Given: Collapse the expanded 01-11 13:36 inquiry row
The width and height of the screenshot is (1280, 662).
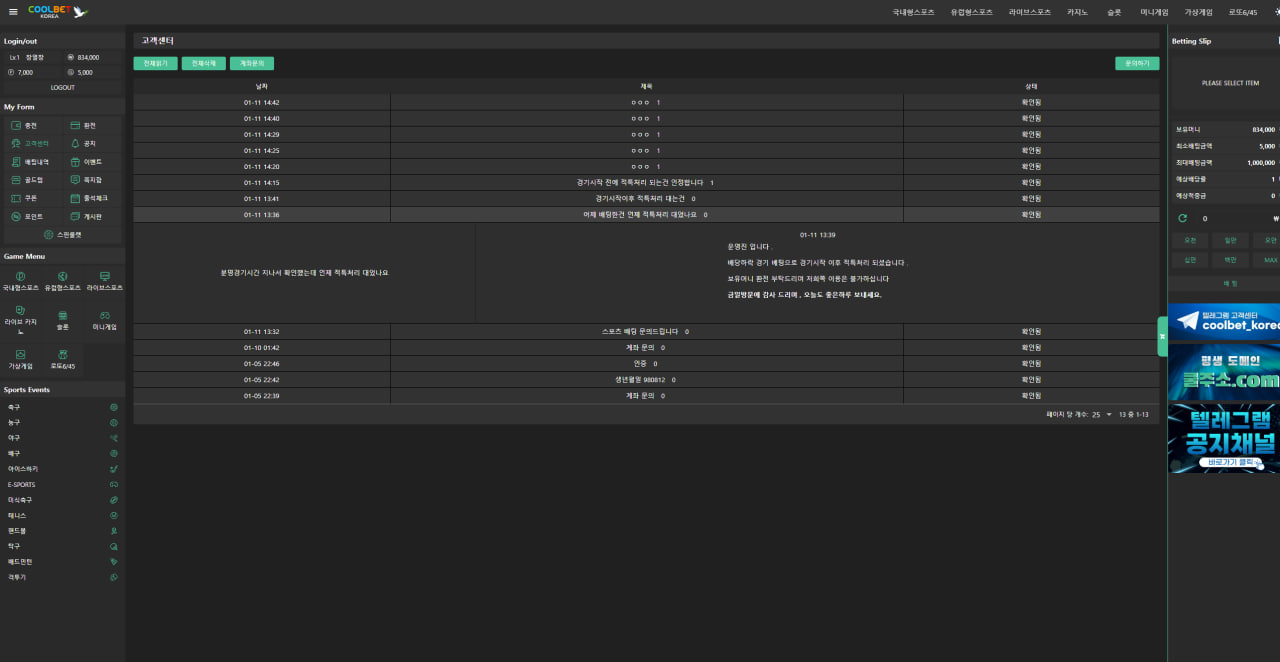Looking at the screenshot, I should (645, 215).
